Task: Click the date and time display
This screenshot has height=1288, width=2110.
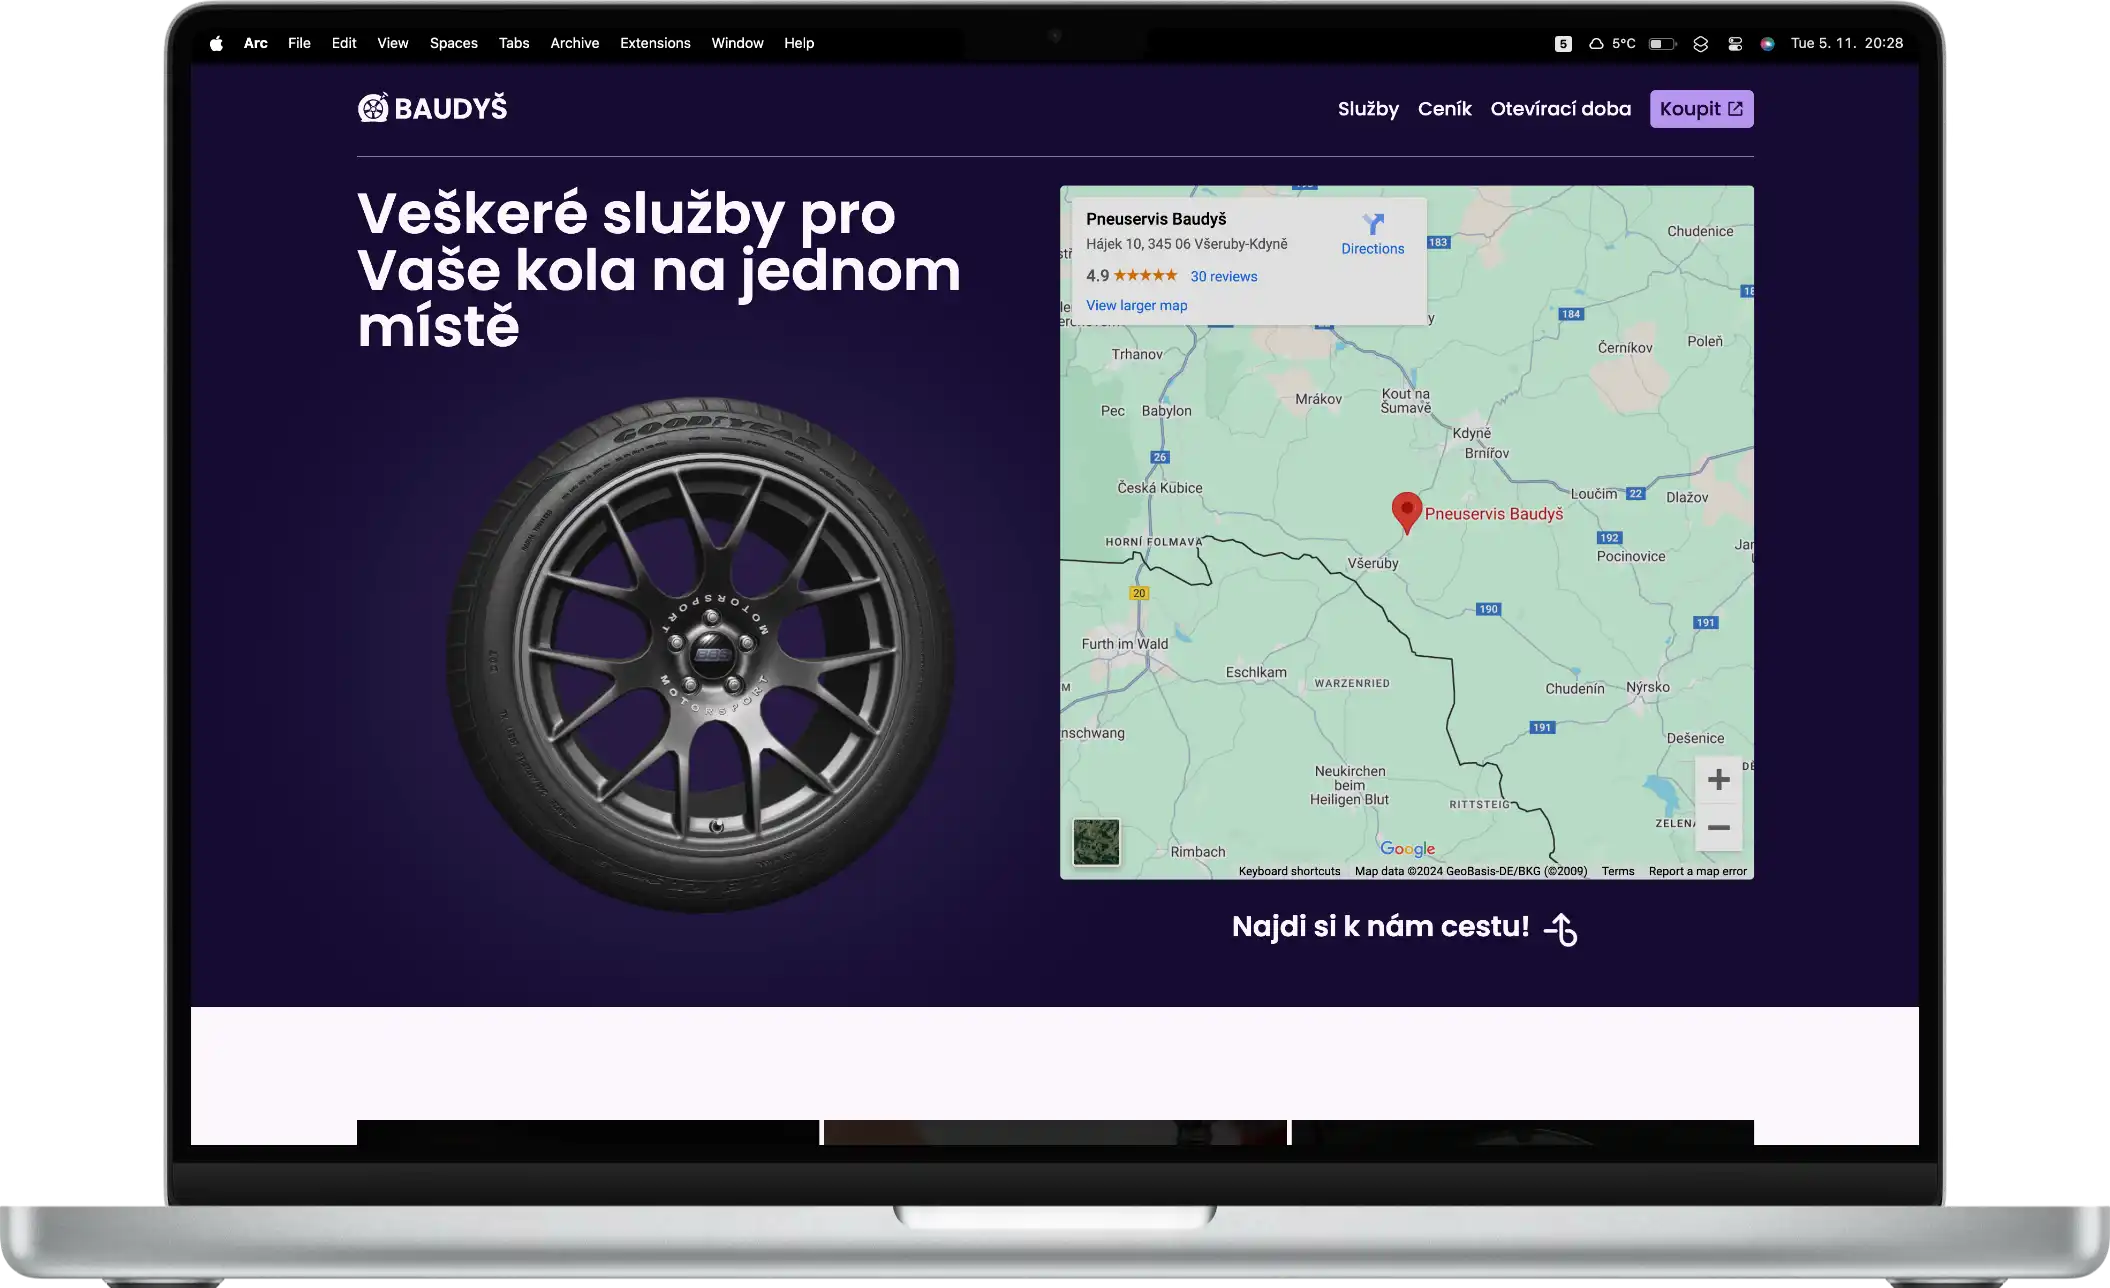Action: (x=1847, y=43)
